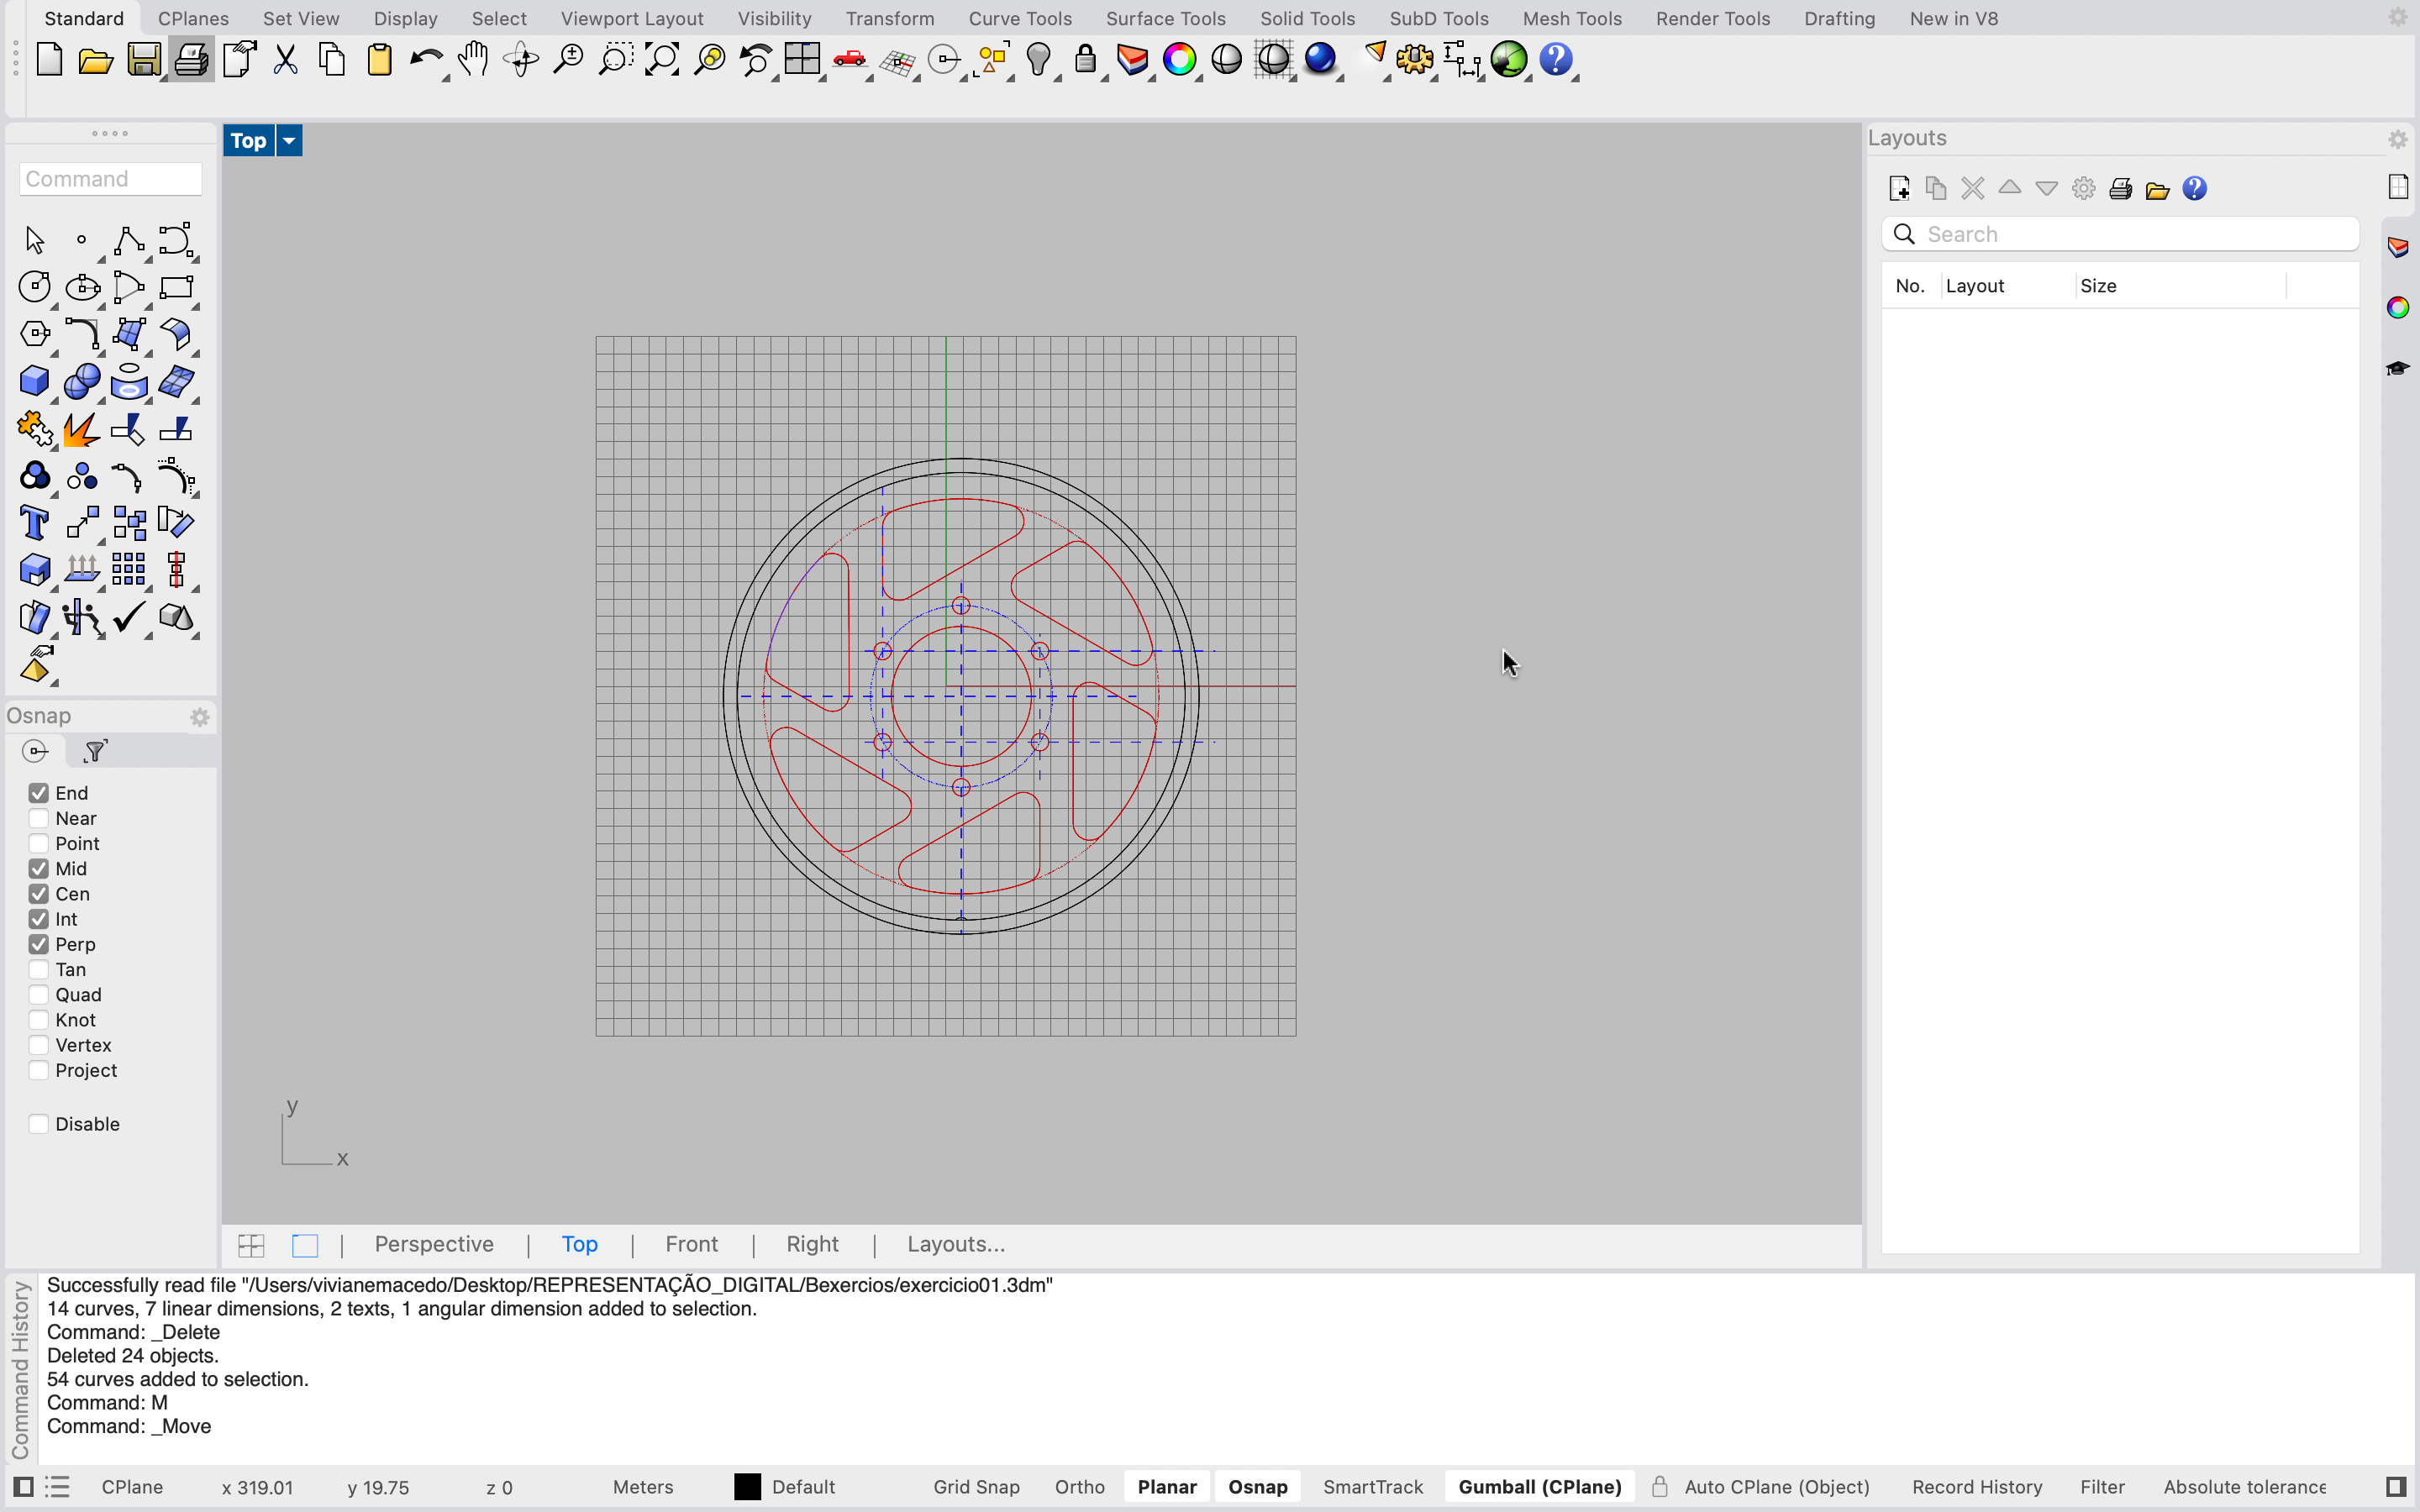Click the Save file icon

pyautogui.click(x=143, y=60)
